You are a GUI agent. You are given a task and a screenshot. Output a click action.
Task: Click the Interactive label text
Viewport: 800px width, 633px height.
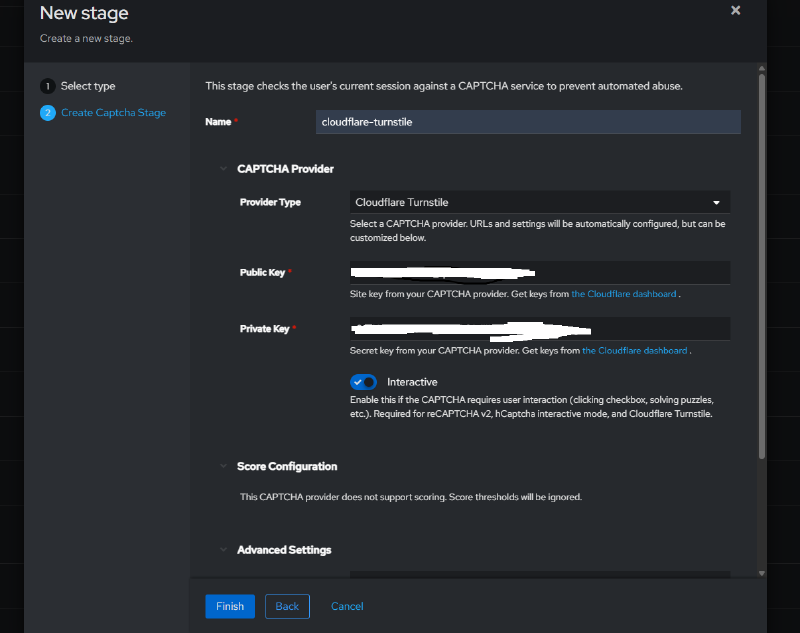412,382
